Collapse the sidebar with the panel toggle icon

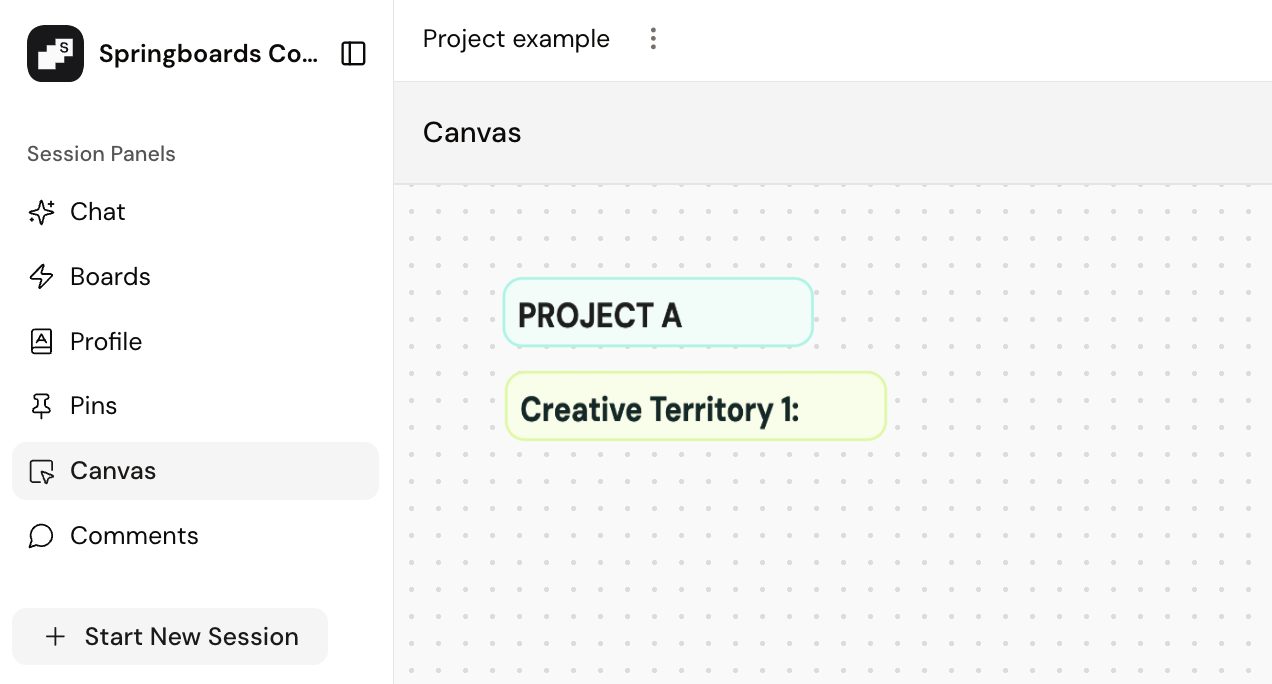coord(353,53)
